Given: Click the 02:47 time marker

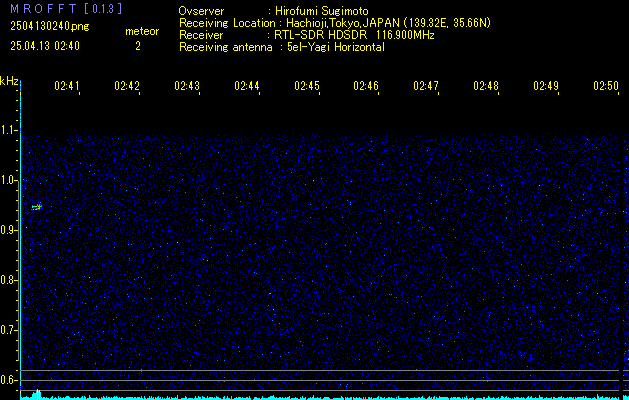Looking at the screenshot, I should tap(426, 86).
